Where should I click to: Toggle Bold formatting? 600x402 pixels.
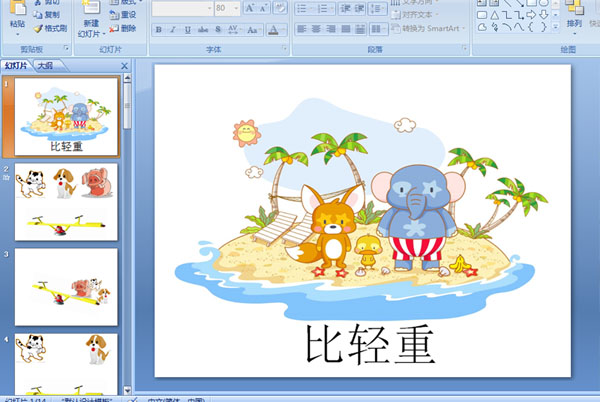coord(158,30)
